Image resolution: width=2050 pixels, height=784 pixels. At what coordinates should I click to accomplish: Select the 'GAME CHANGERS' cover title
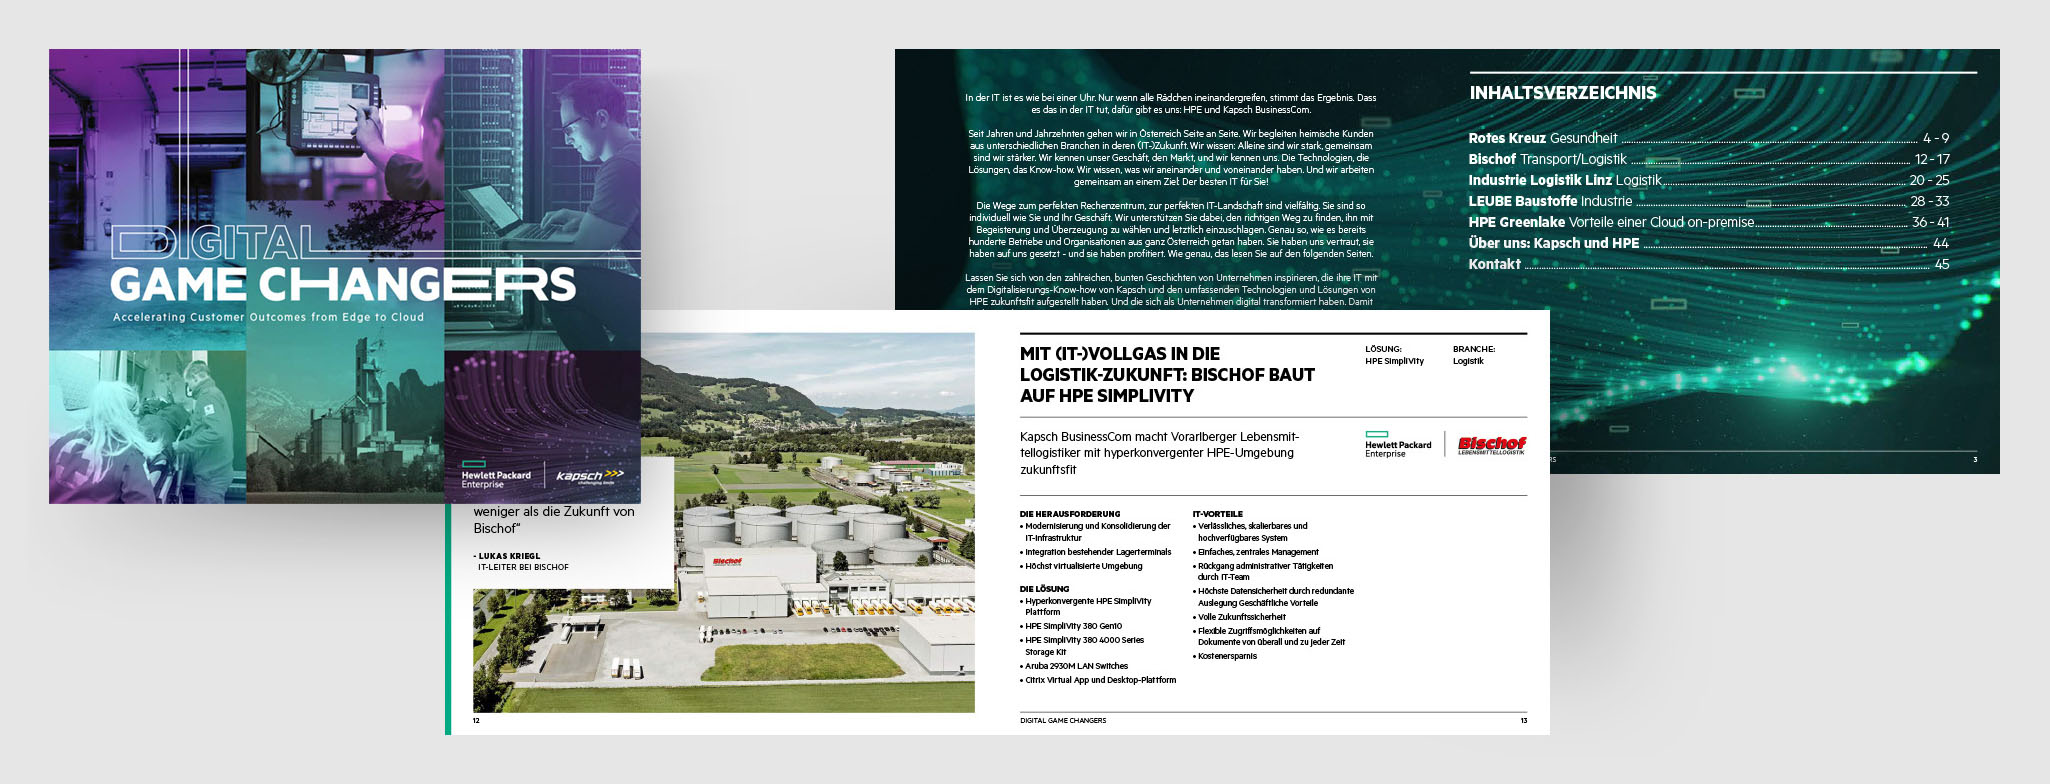(343, 285)
